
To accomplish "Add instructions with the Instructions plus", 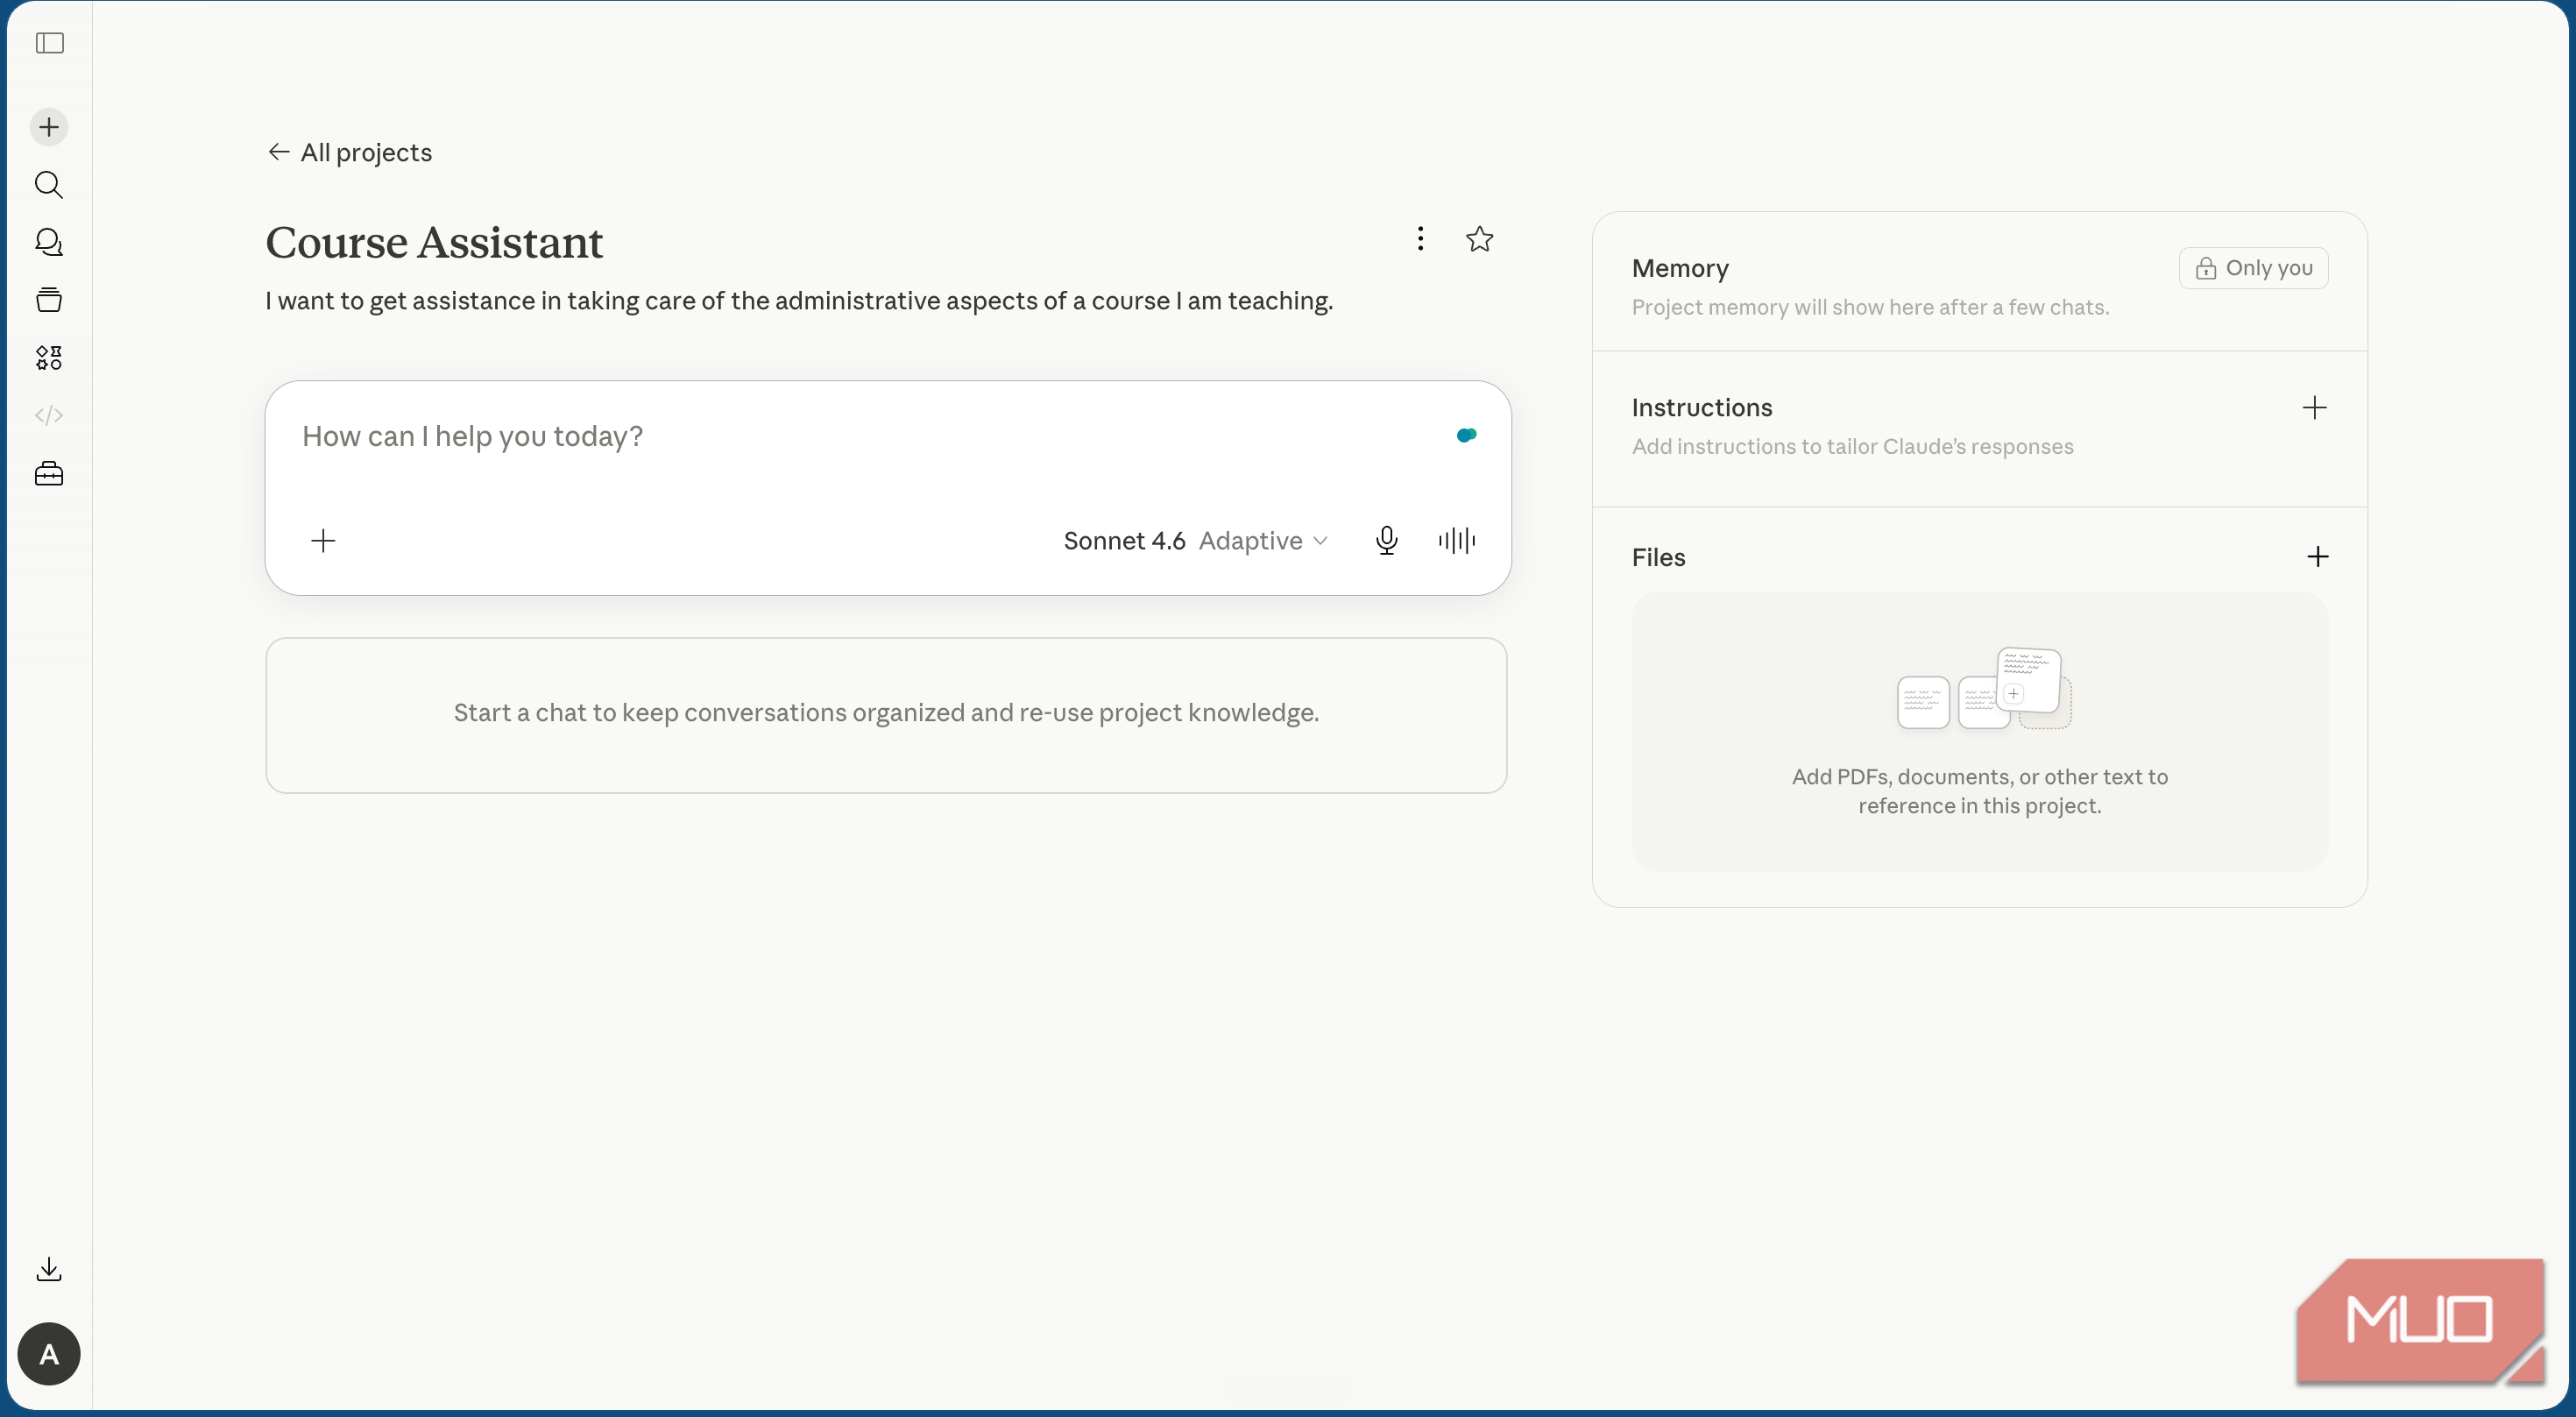I will coord(2314,407).
